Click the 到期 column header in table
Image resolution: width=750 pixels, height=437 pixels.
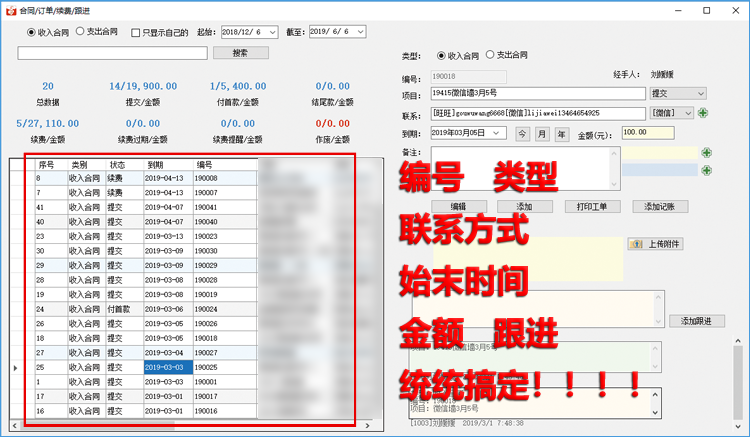tap(156, 164)
